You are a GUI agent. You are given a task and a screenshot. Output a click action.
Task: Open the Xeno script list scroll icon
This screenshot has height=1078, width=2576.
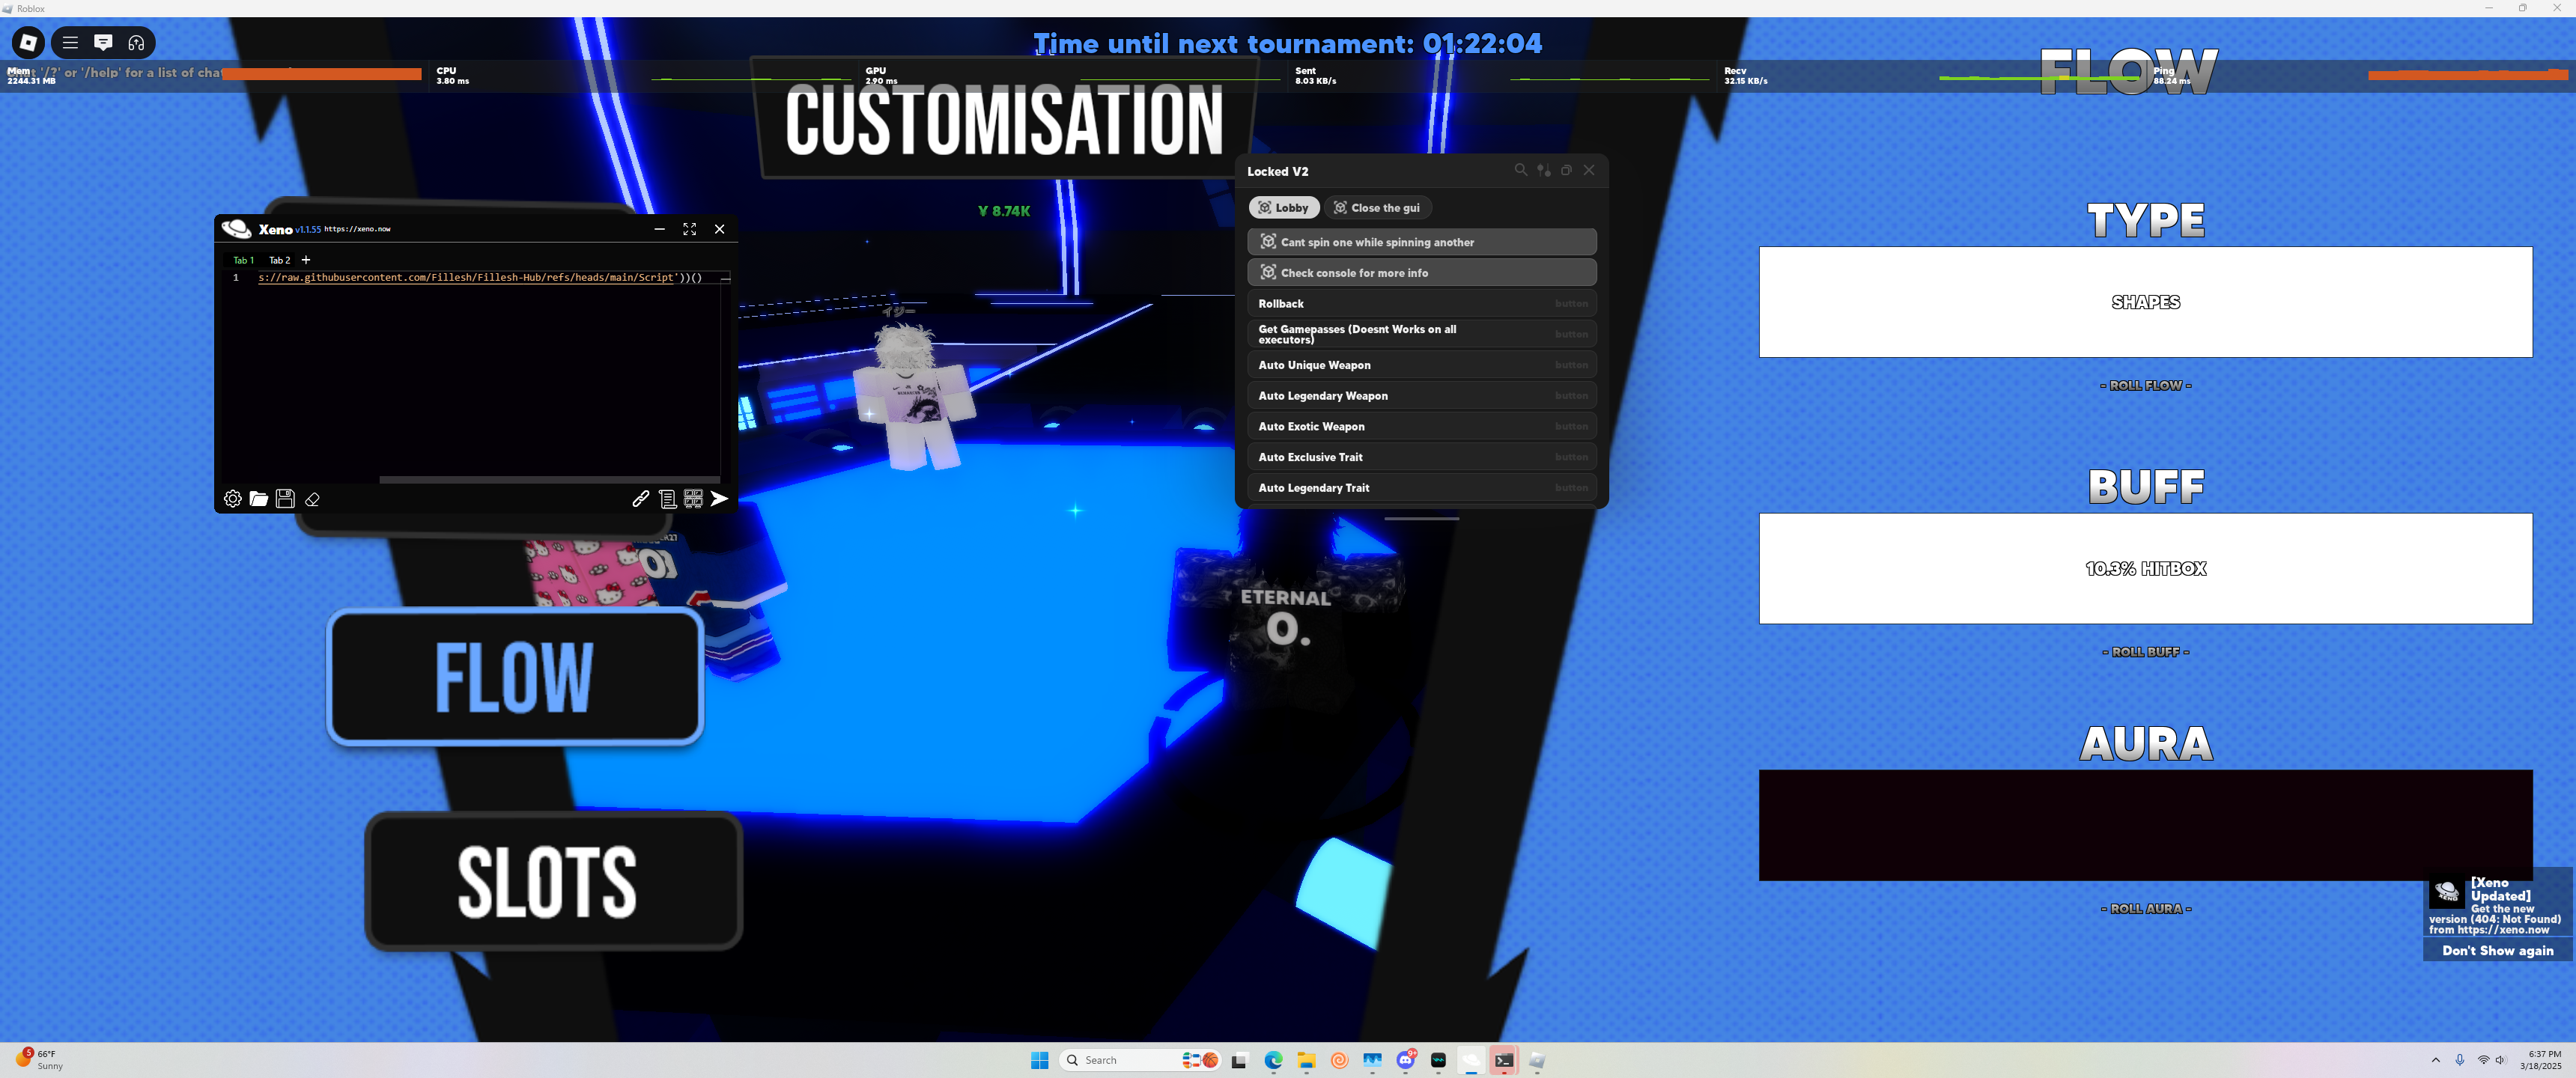(667, 498)
